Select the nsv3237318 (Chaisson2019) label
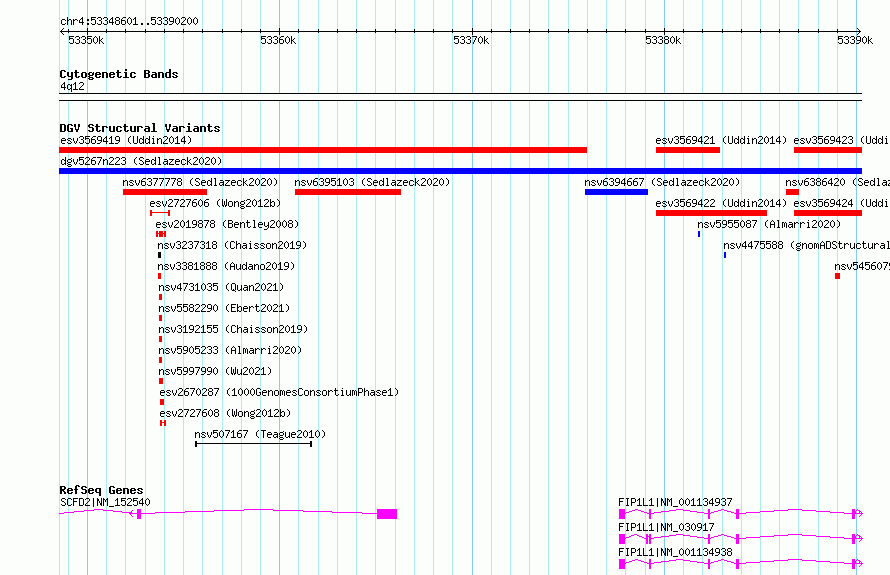Viewport: 890px width, 575px height. [232, 245]
